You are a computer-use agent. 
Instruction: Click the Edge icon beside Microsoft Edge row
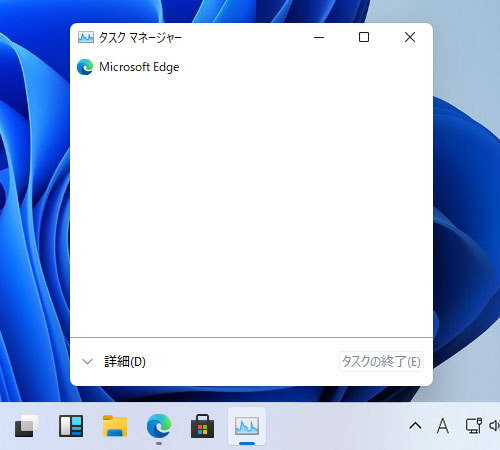(x=85, y=67)
